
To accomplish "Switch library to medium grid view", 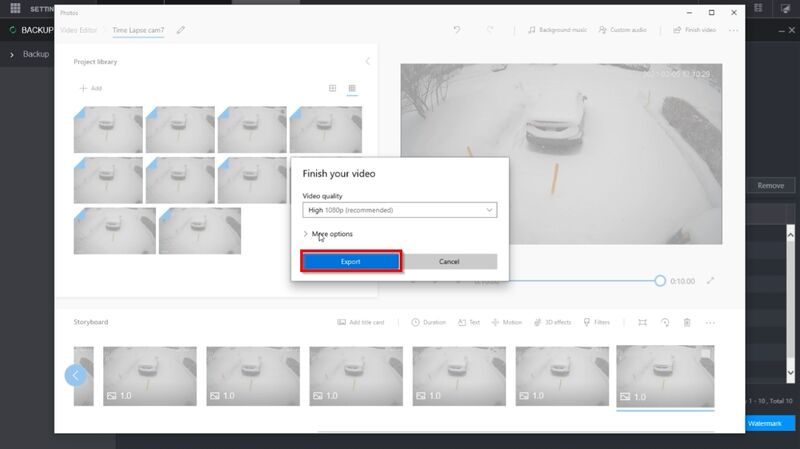I will pyautogui.click(x=332, y=88).
